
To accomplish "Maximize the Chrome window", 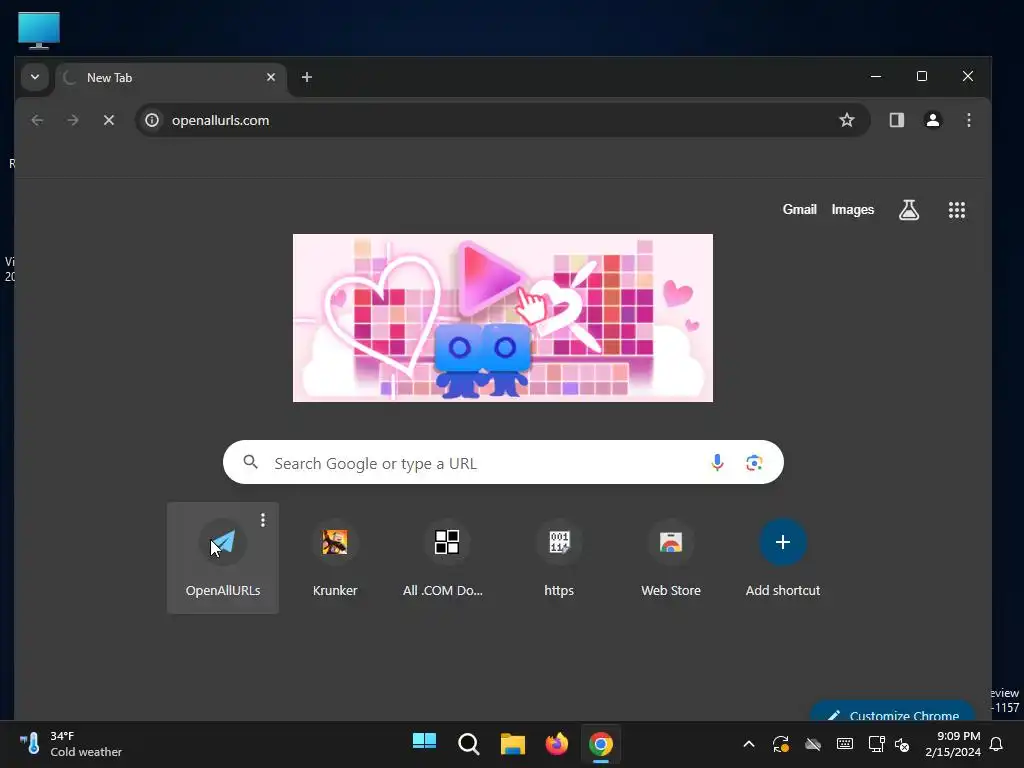I will [x=921, y=76].
